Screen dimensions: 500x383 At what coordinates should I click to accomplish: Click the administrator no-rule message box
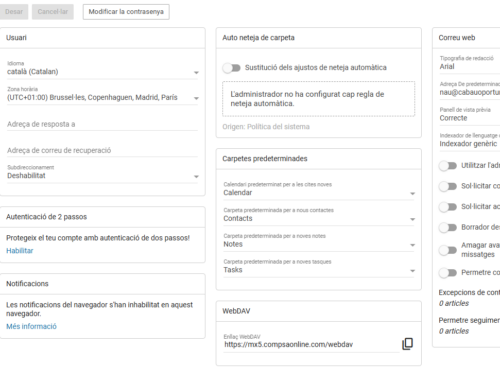[x=319, y=99]
